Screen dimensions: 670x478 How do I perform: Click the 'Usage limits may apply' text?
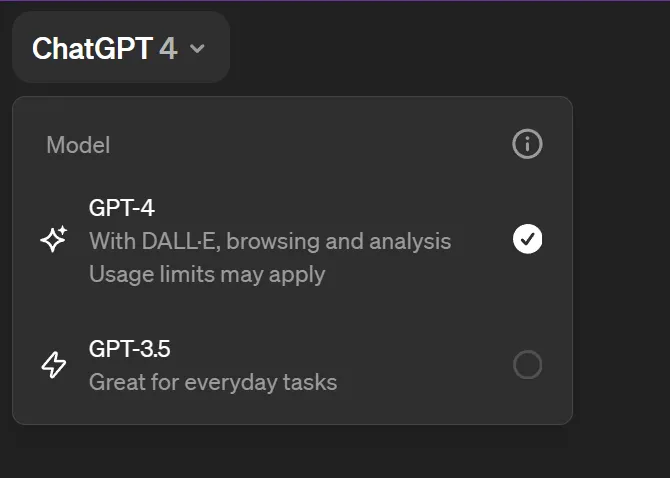pyautogui.click(x=207, y=273)
